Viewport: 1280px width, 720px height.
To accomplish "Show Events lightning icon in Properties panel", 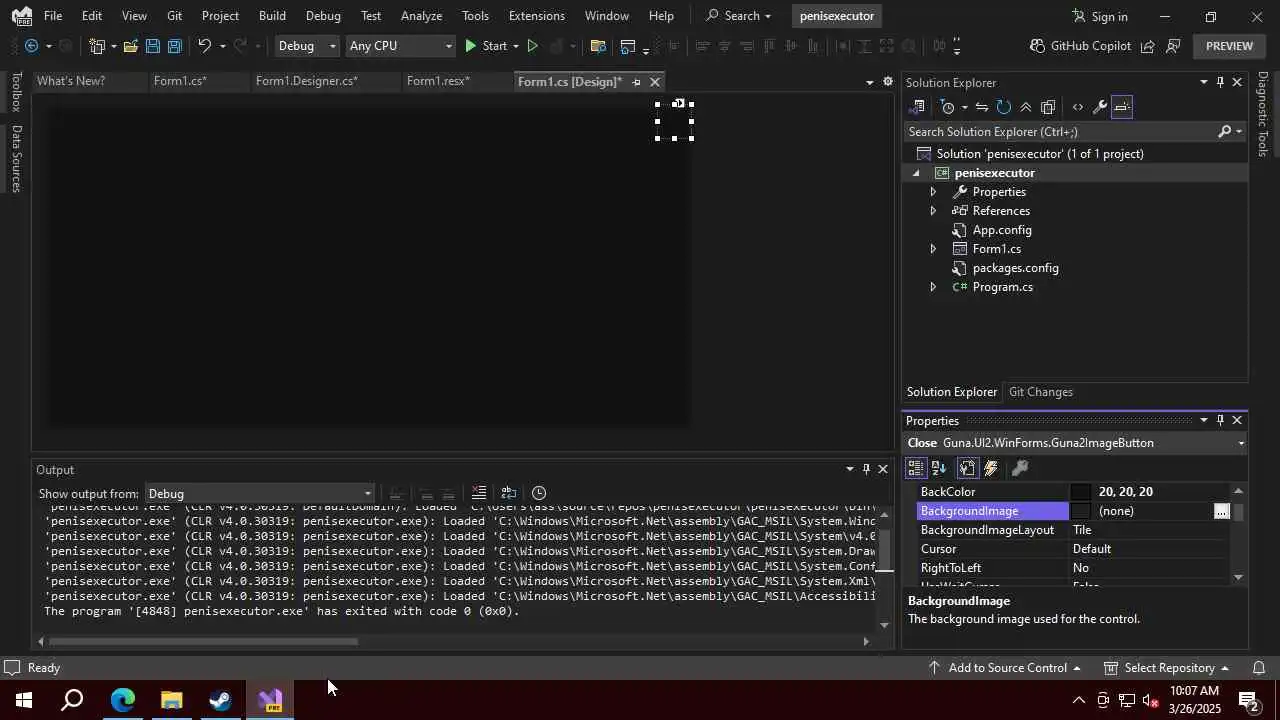I will coord(991,468).
